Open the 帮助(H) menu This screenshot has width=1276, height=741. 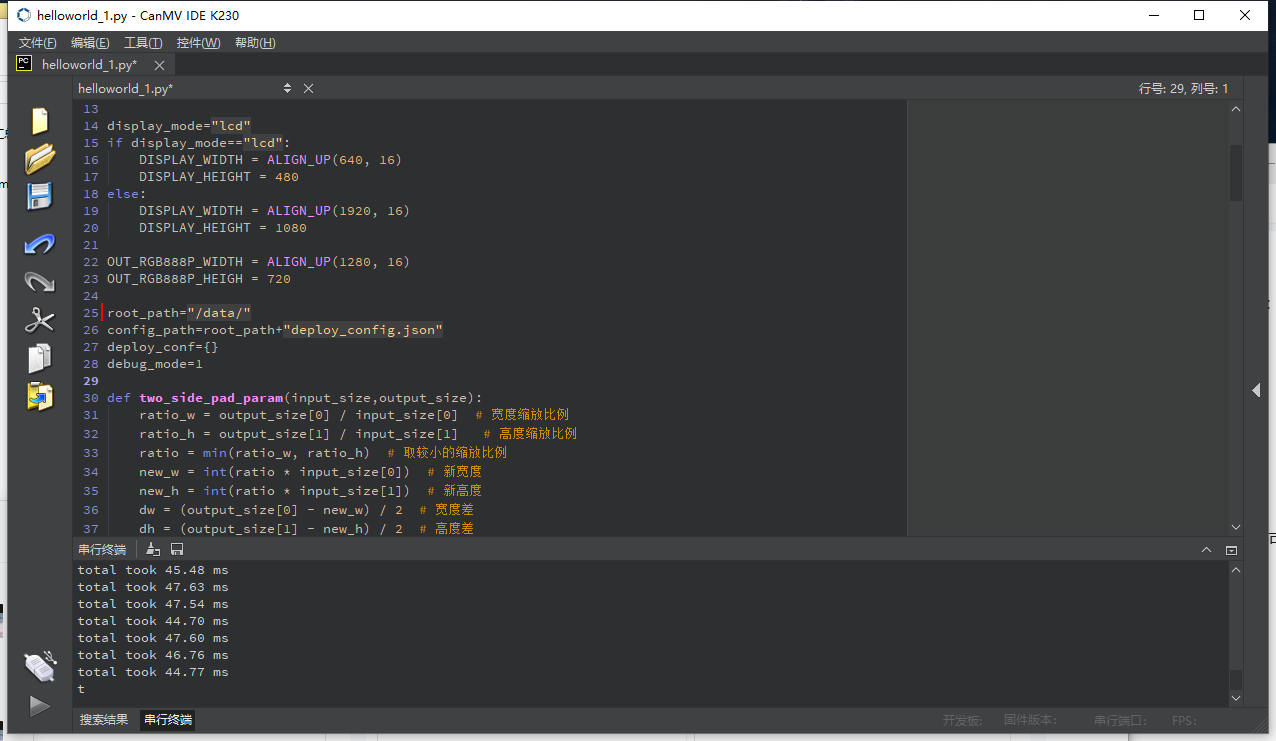(x=255, y=43)
